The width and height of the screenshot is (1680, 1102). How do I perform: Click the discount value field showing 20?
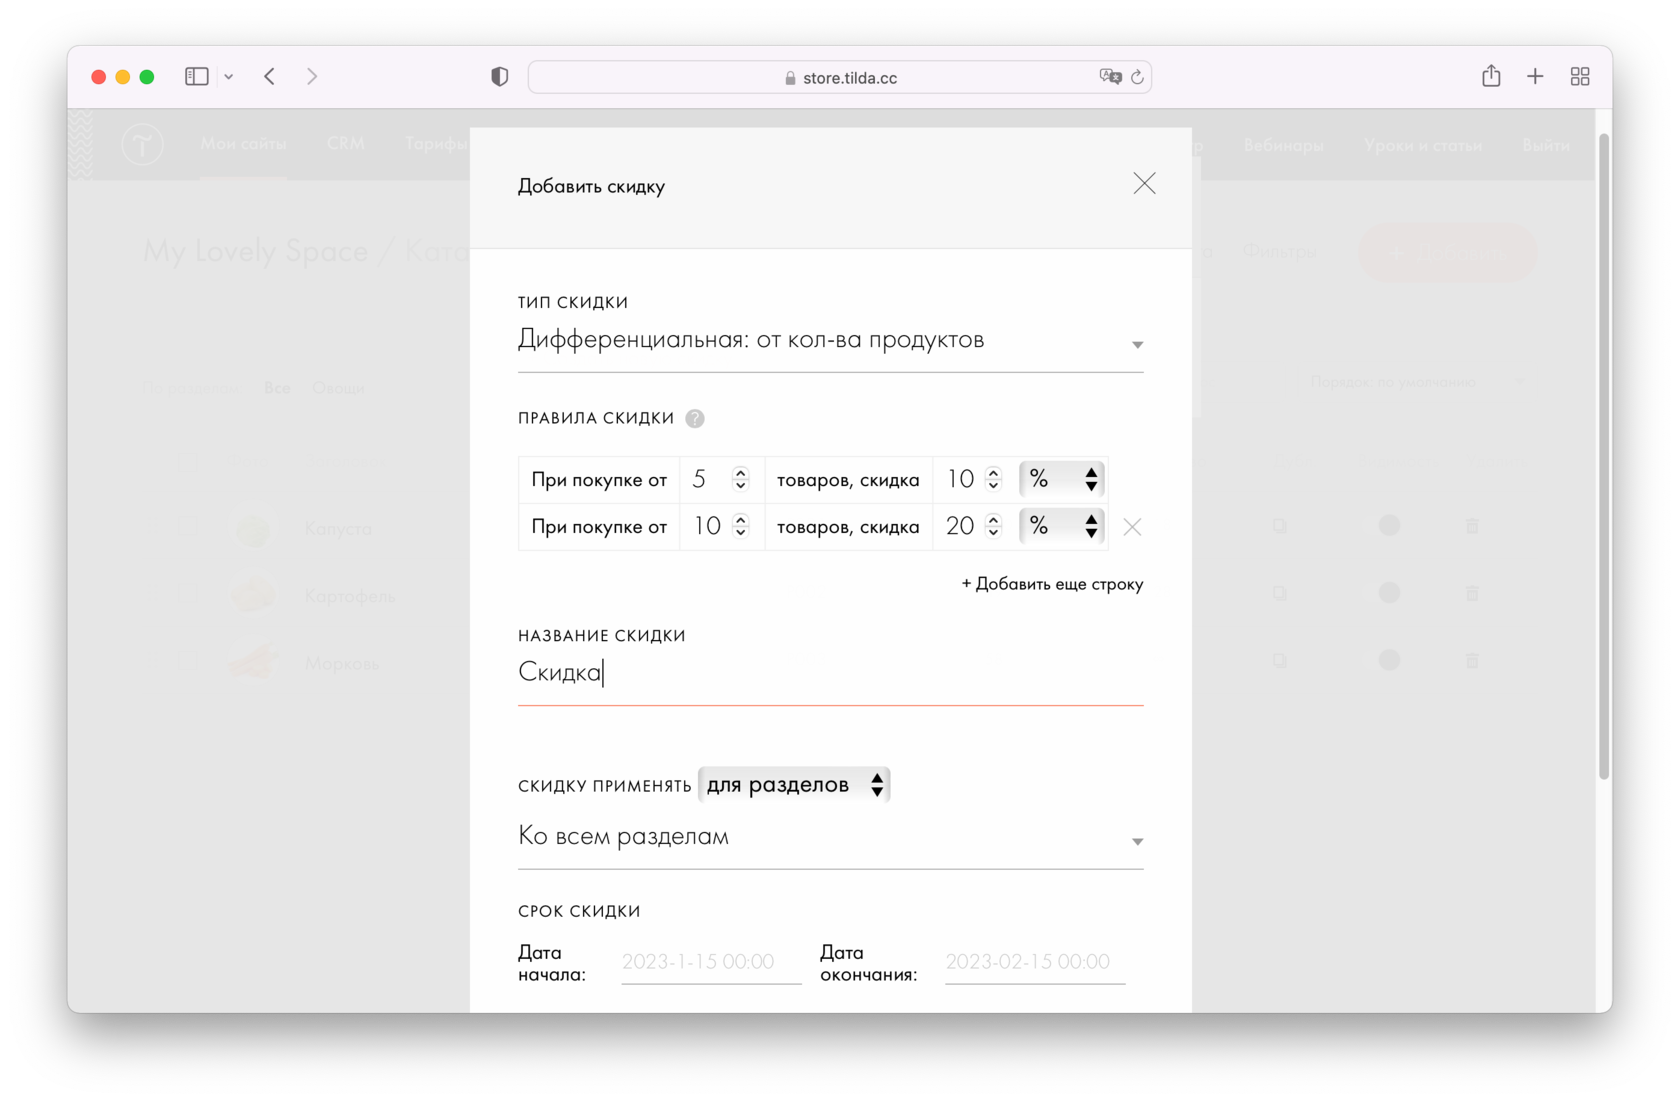(x=959, y=527)
